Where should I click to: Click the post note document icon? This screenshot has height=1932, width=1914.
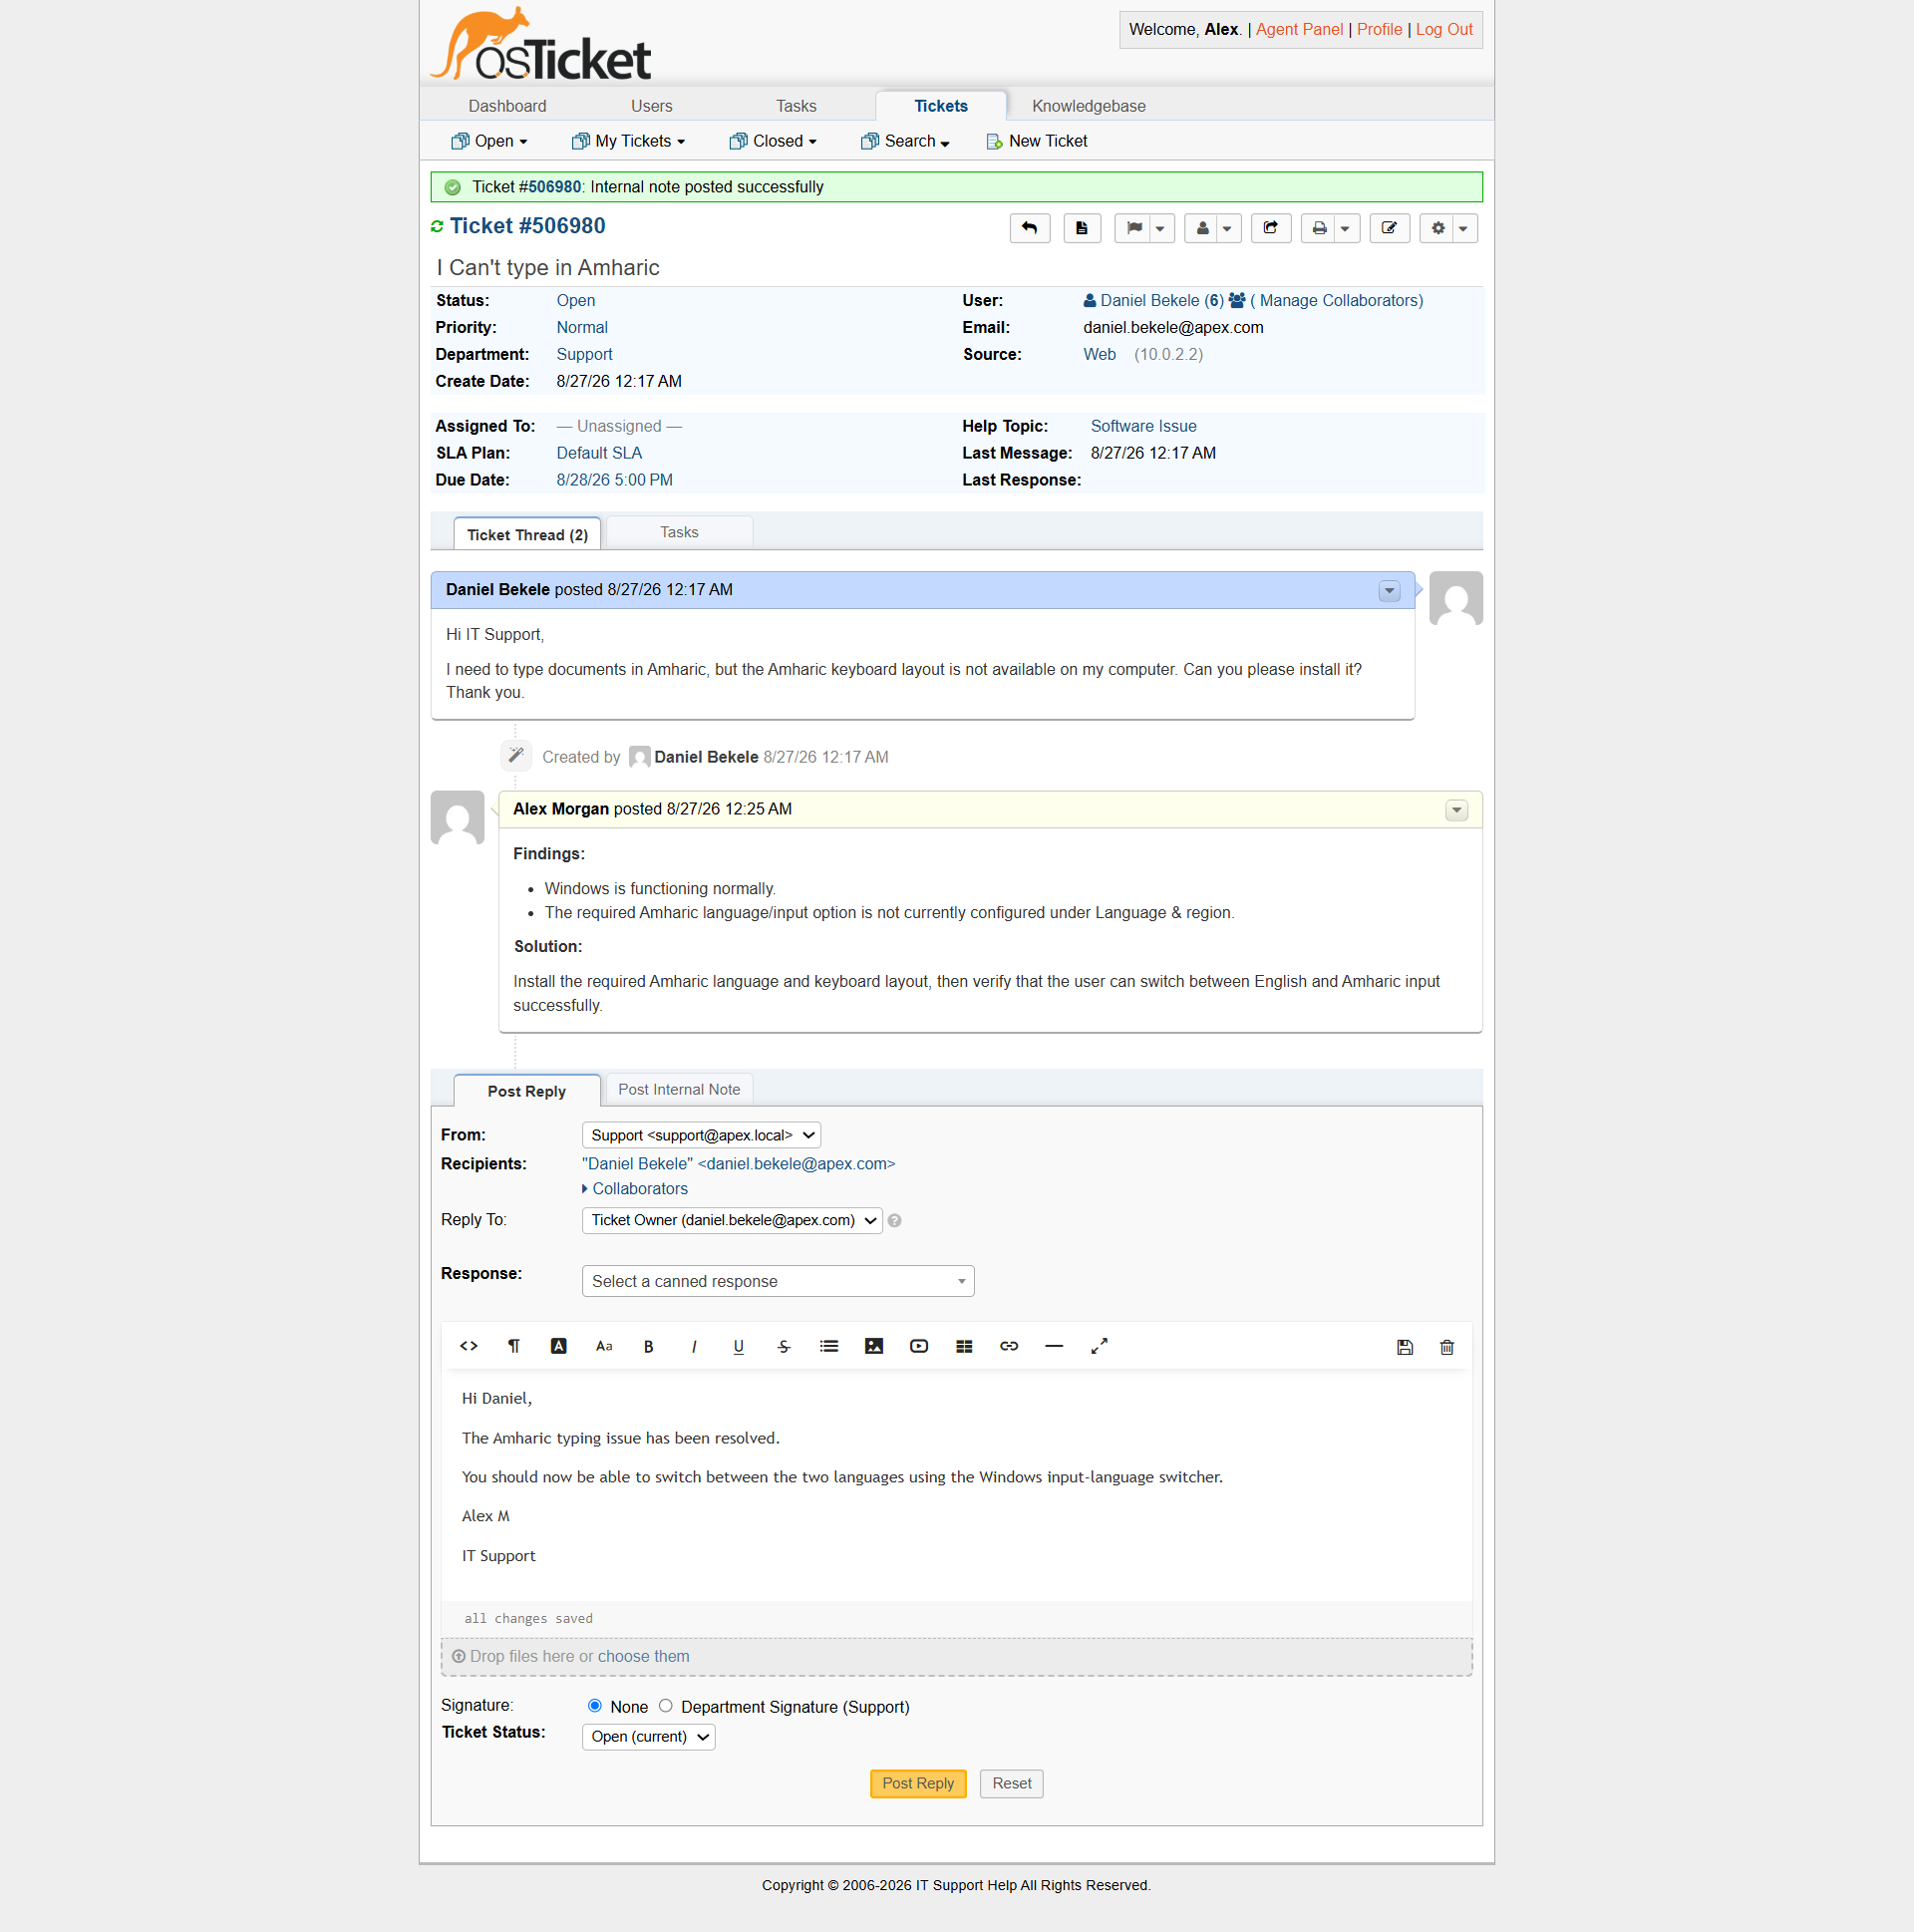(1081, 228)
